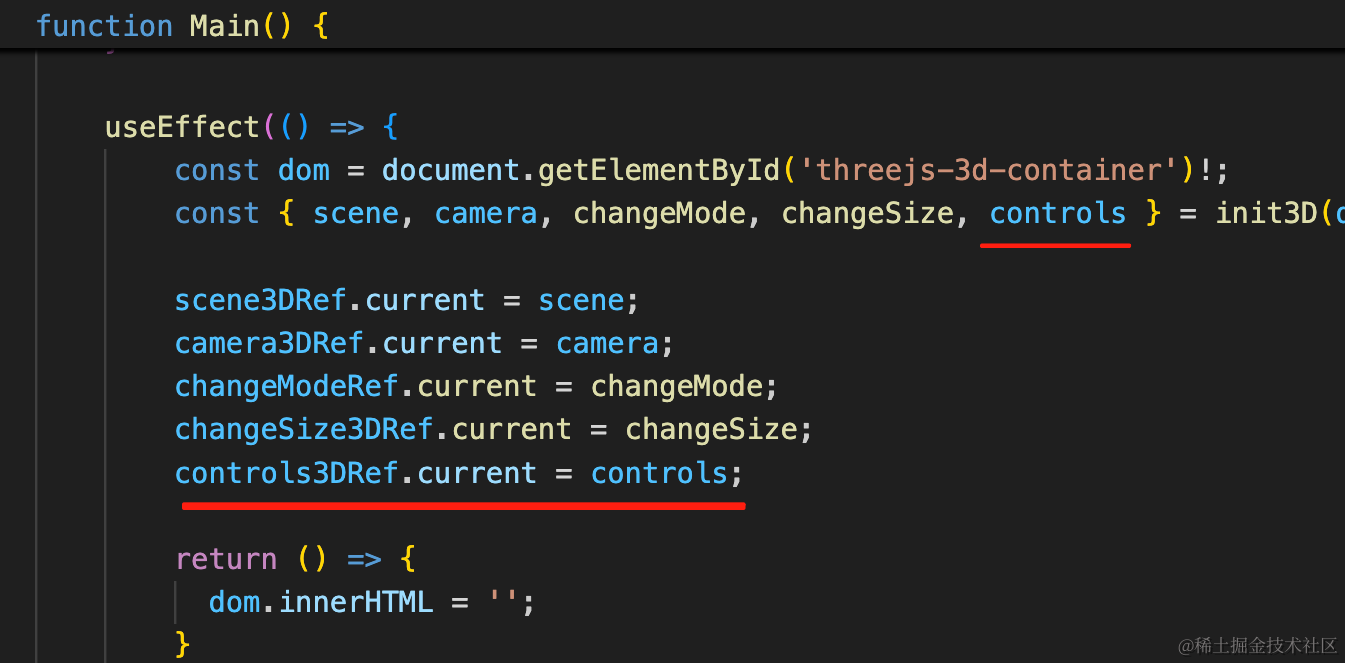Click the const dom variable declaration
Image resolution: width=1346 pixels, height=664 pixels.
pos(252,170)
